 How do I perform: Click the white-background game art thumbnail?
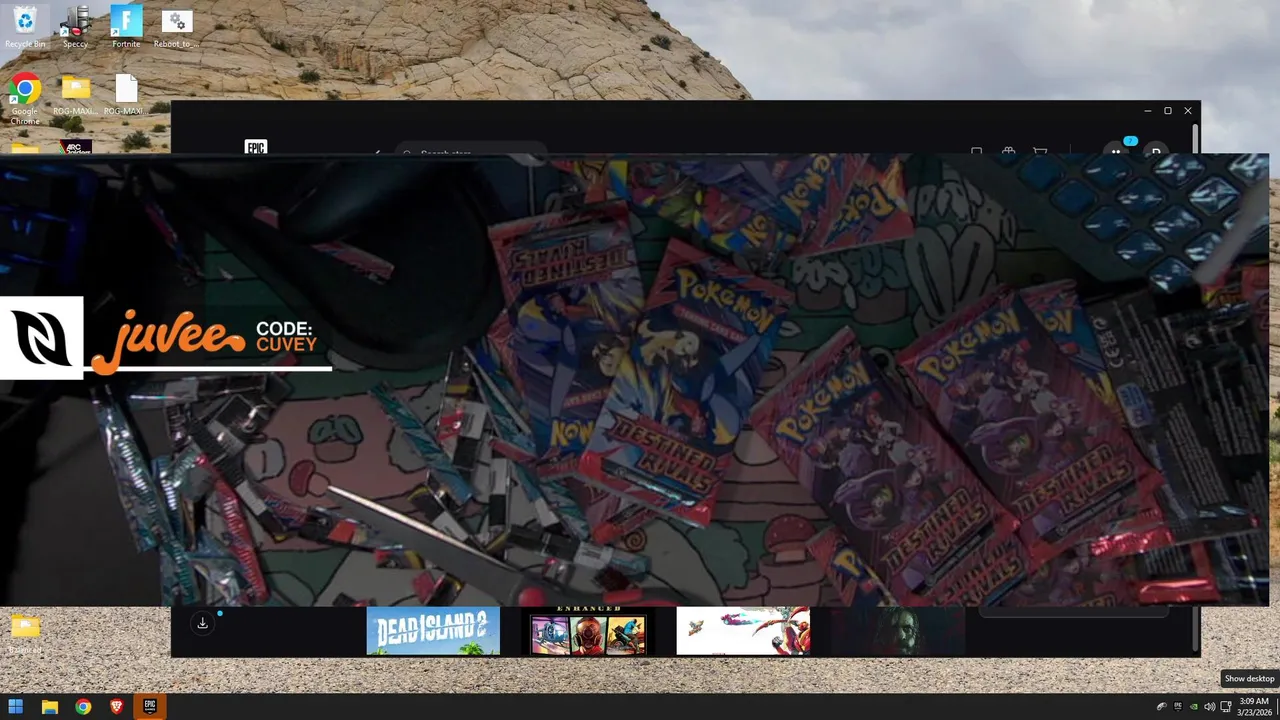743,631
